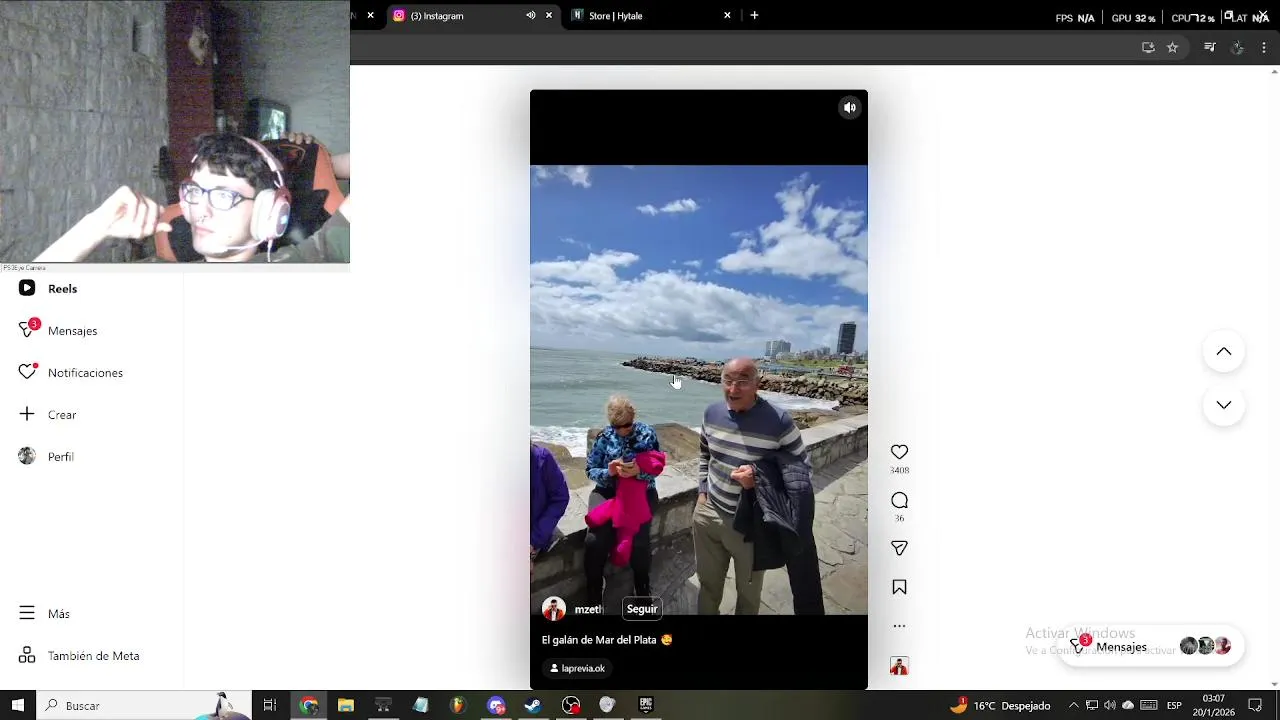
Task: Click the plus Crear icon in the sidebar
Action: [x=27, y=414]
